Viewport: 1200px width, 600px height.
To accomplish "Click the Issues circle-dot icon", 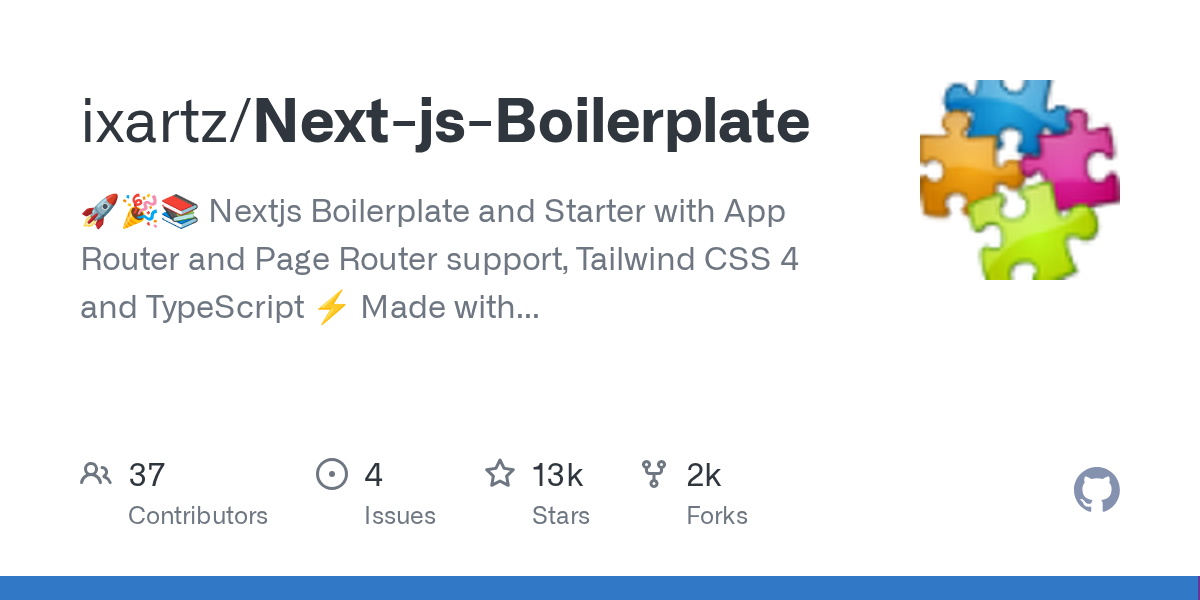I will (x=331, y=474).
